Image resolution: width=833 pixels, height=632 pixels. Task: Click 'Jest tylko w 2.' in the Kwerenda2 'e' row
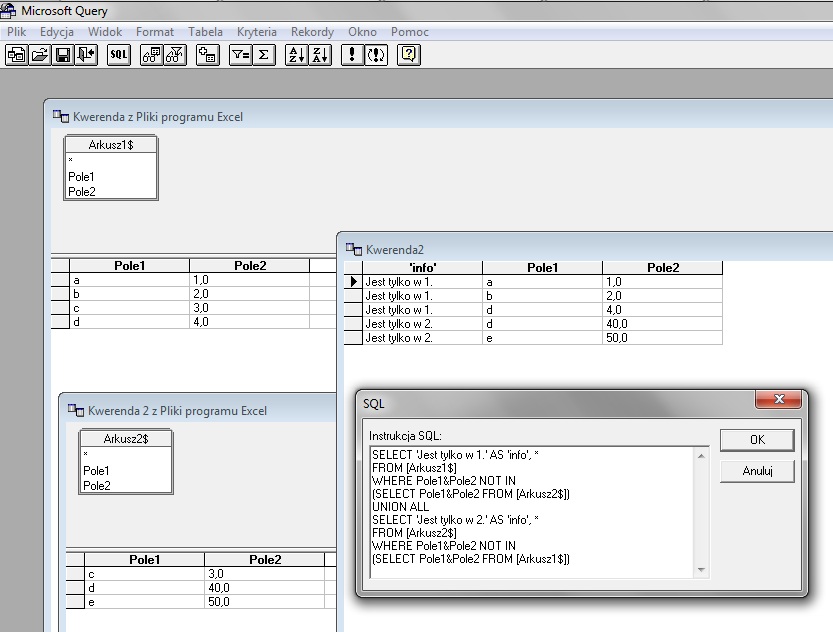point(422,338)
